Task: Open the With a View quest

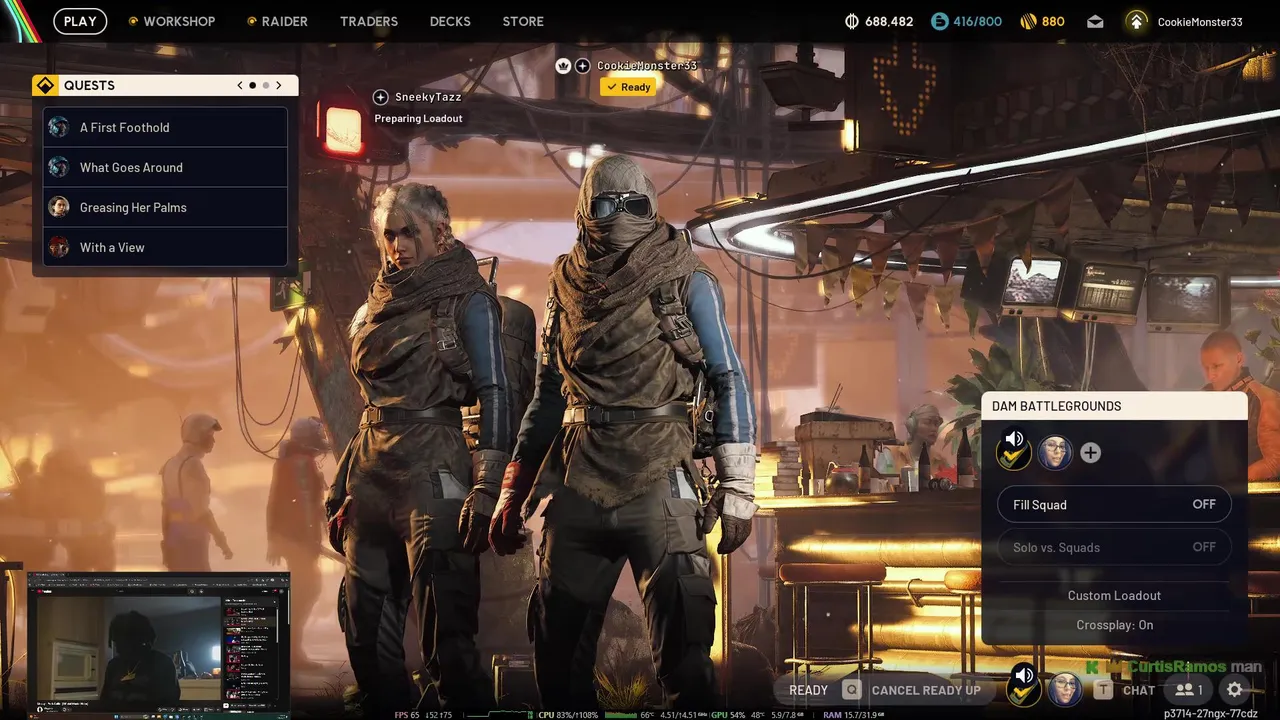Action: 165,247
